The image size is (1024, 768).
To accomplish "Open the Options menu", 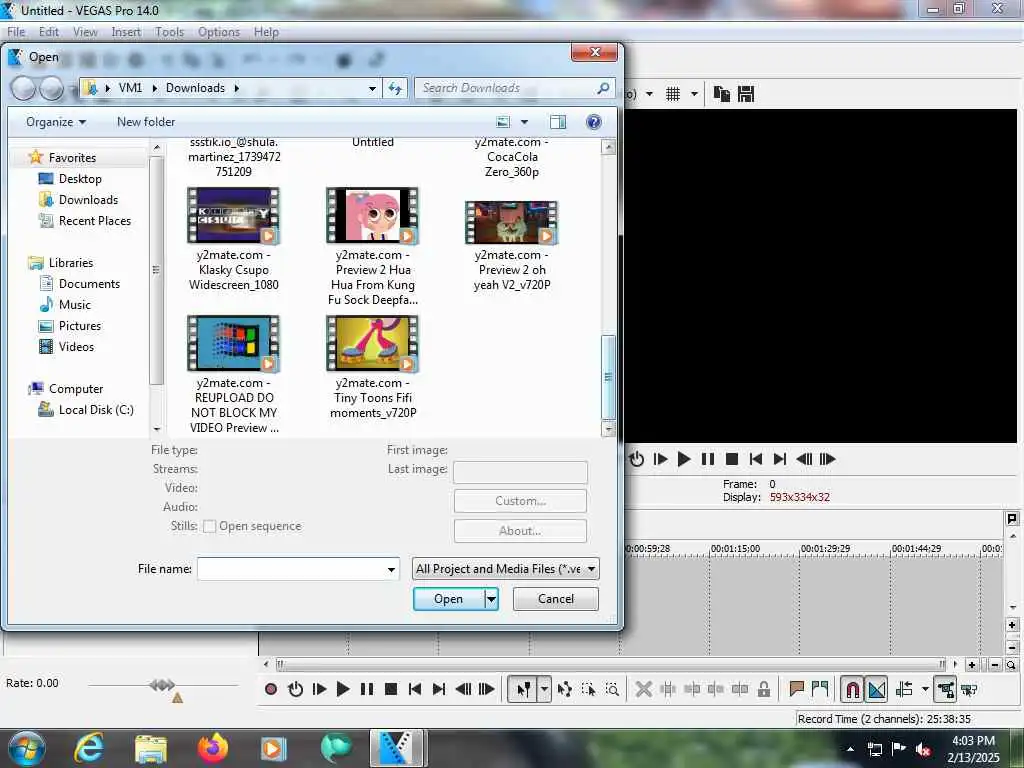I will click(219, 32).
